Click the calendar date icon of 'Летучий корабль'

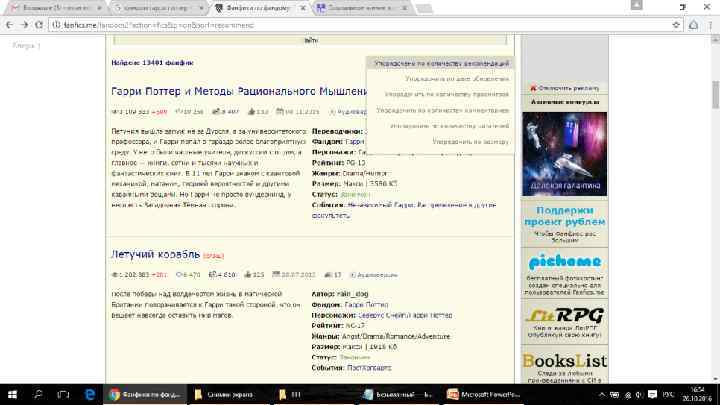tap(276, 274)
